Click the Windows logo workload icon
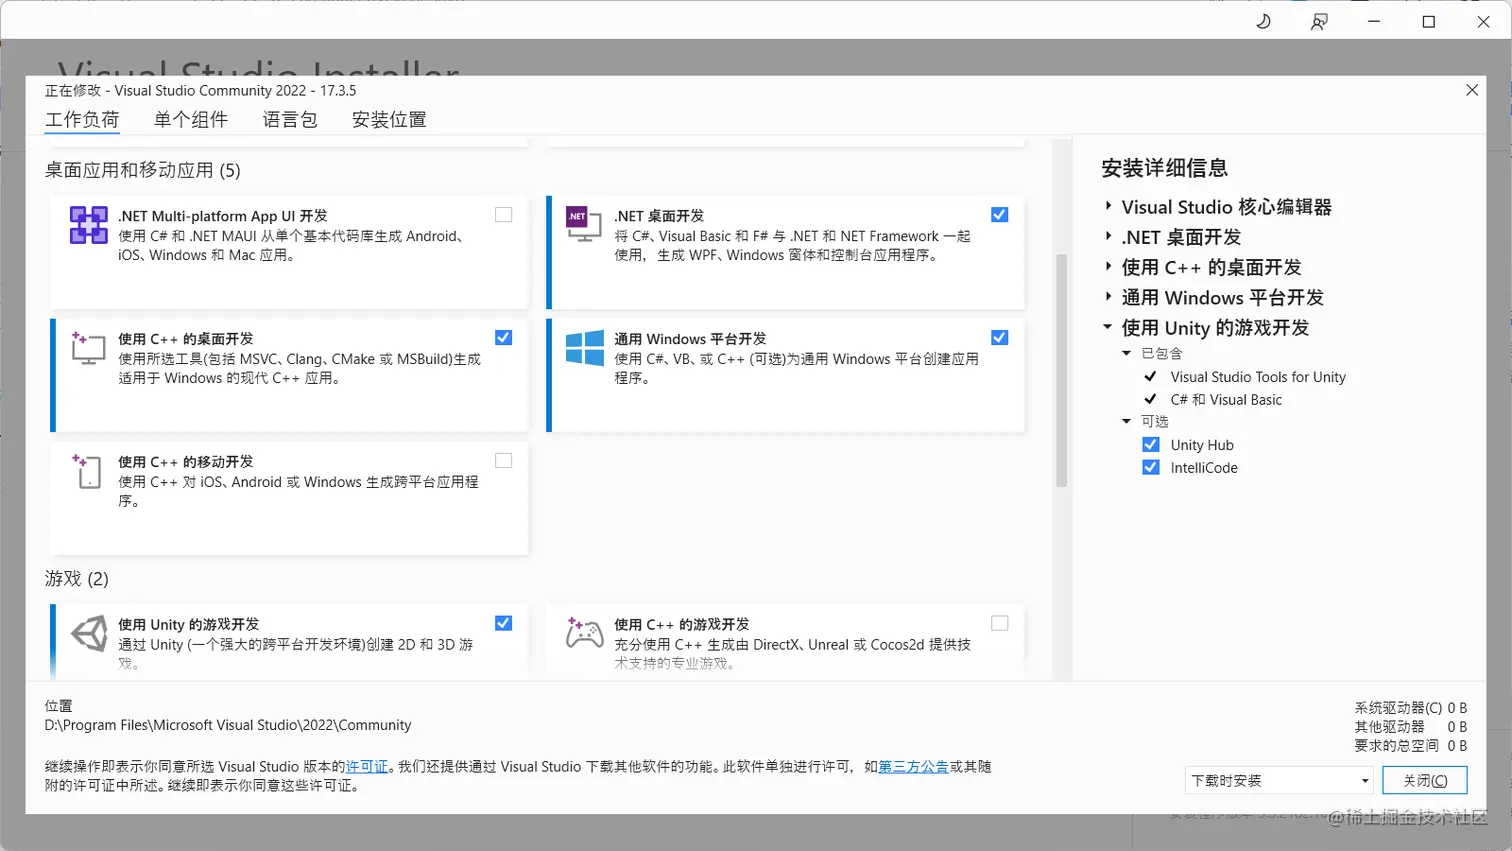The height and width of the screenshot is (851, 1512). pos(585,348)
